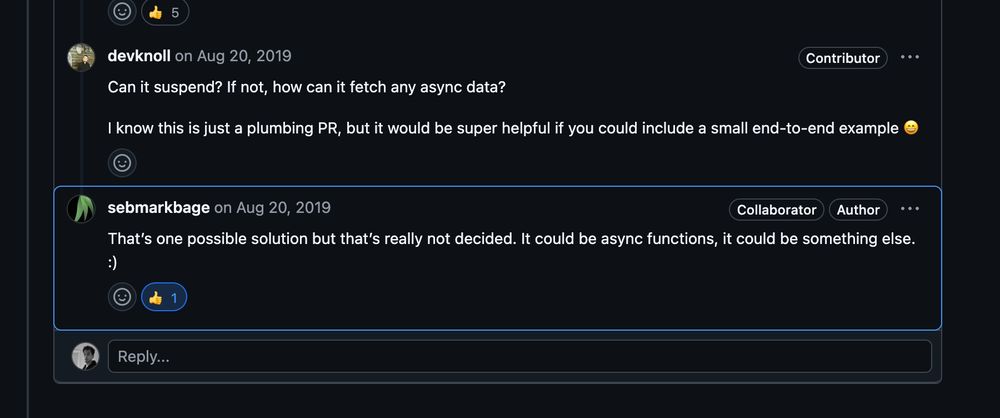Open sebmarkbage's leaf avatar
This screenshot has width=1000, height=418.
[x=81, y=209]
